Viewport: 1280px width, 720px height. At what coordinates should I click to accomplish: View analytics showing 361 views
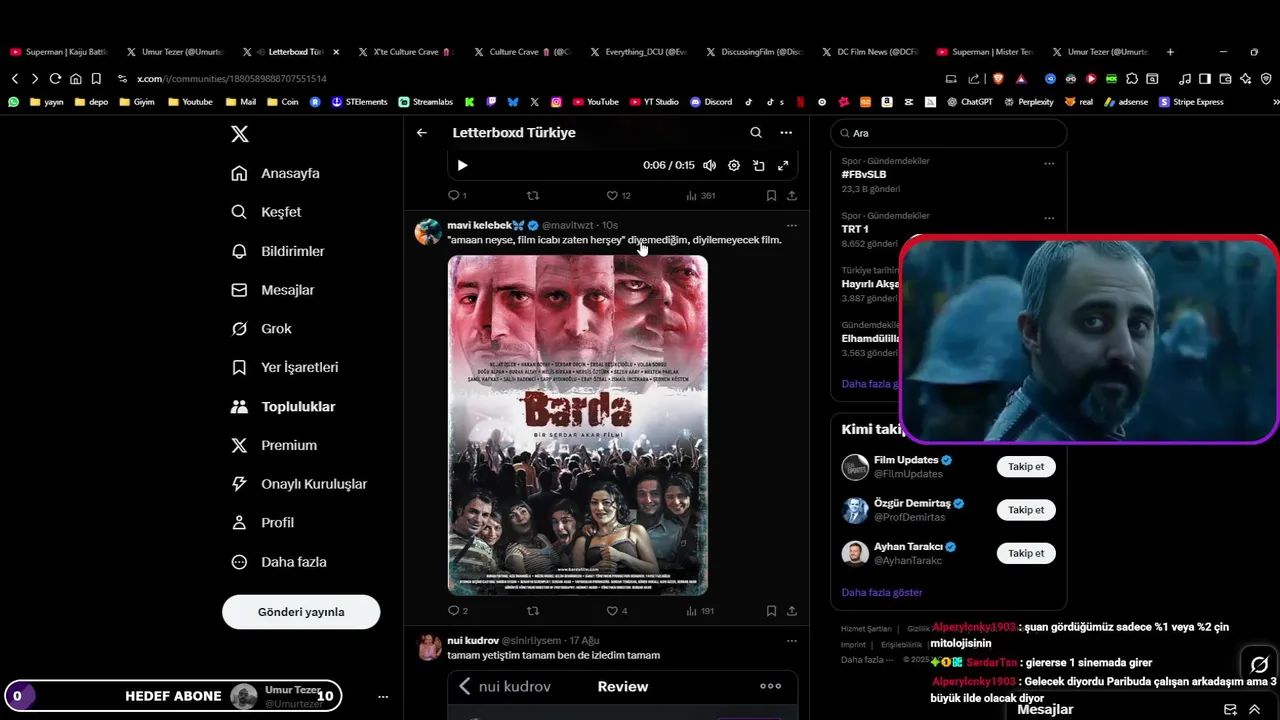pyautogui.click(x=700, y=195)
